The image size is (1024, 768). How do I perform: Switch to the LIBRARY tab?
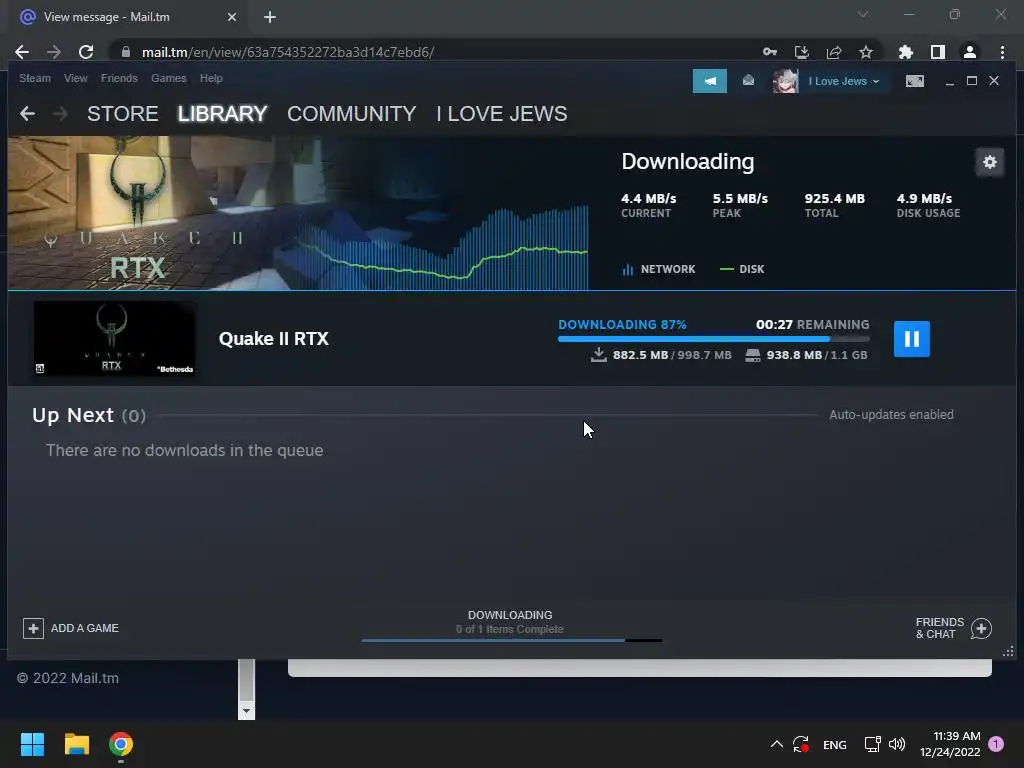click(x=222, y=114)
